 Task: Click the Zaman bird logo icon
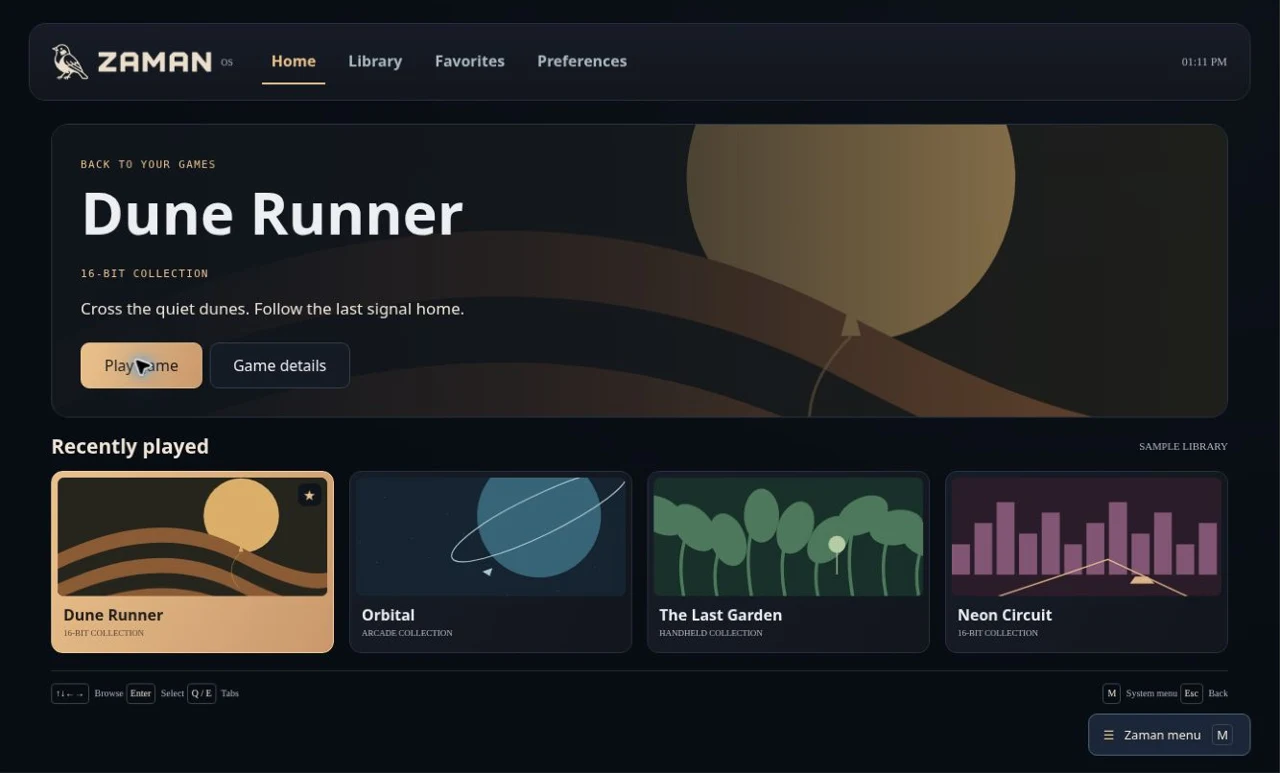pyautogui.click(x=70, y=62)
